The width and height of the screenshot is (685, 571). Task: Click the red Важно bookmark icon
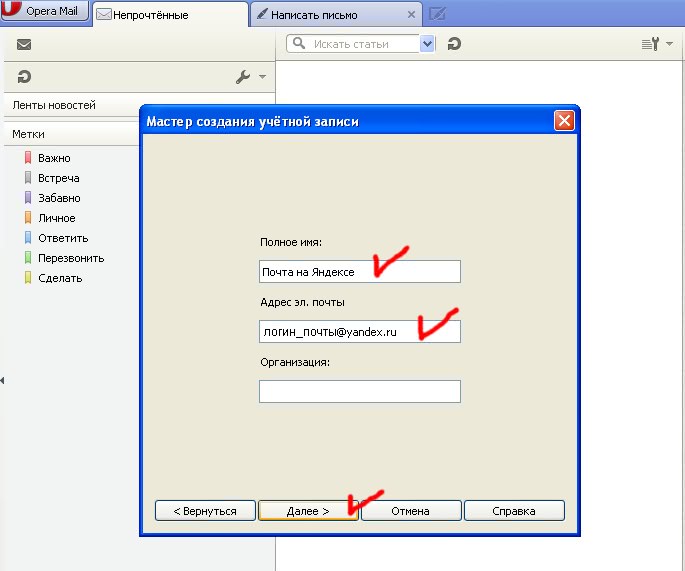point(28,158)
